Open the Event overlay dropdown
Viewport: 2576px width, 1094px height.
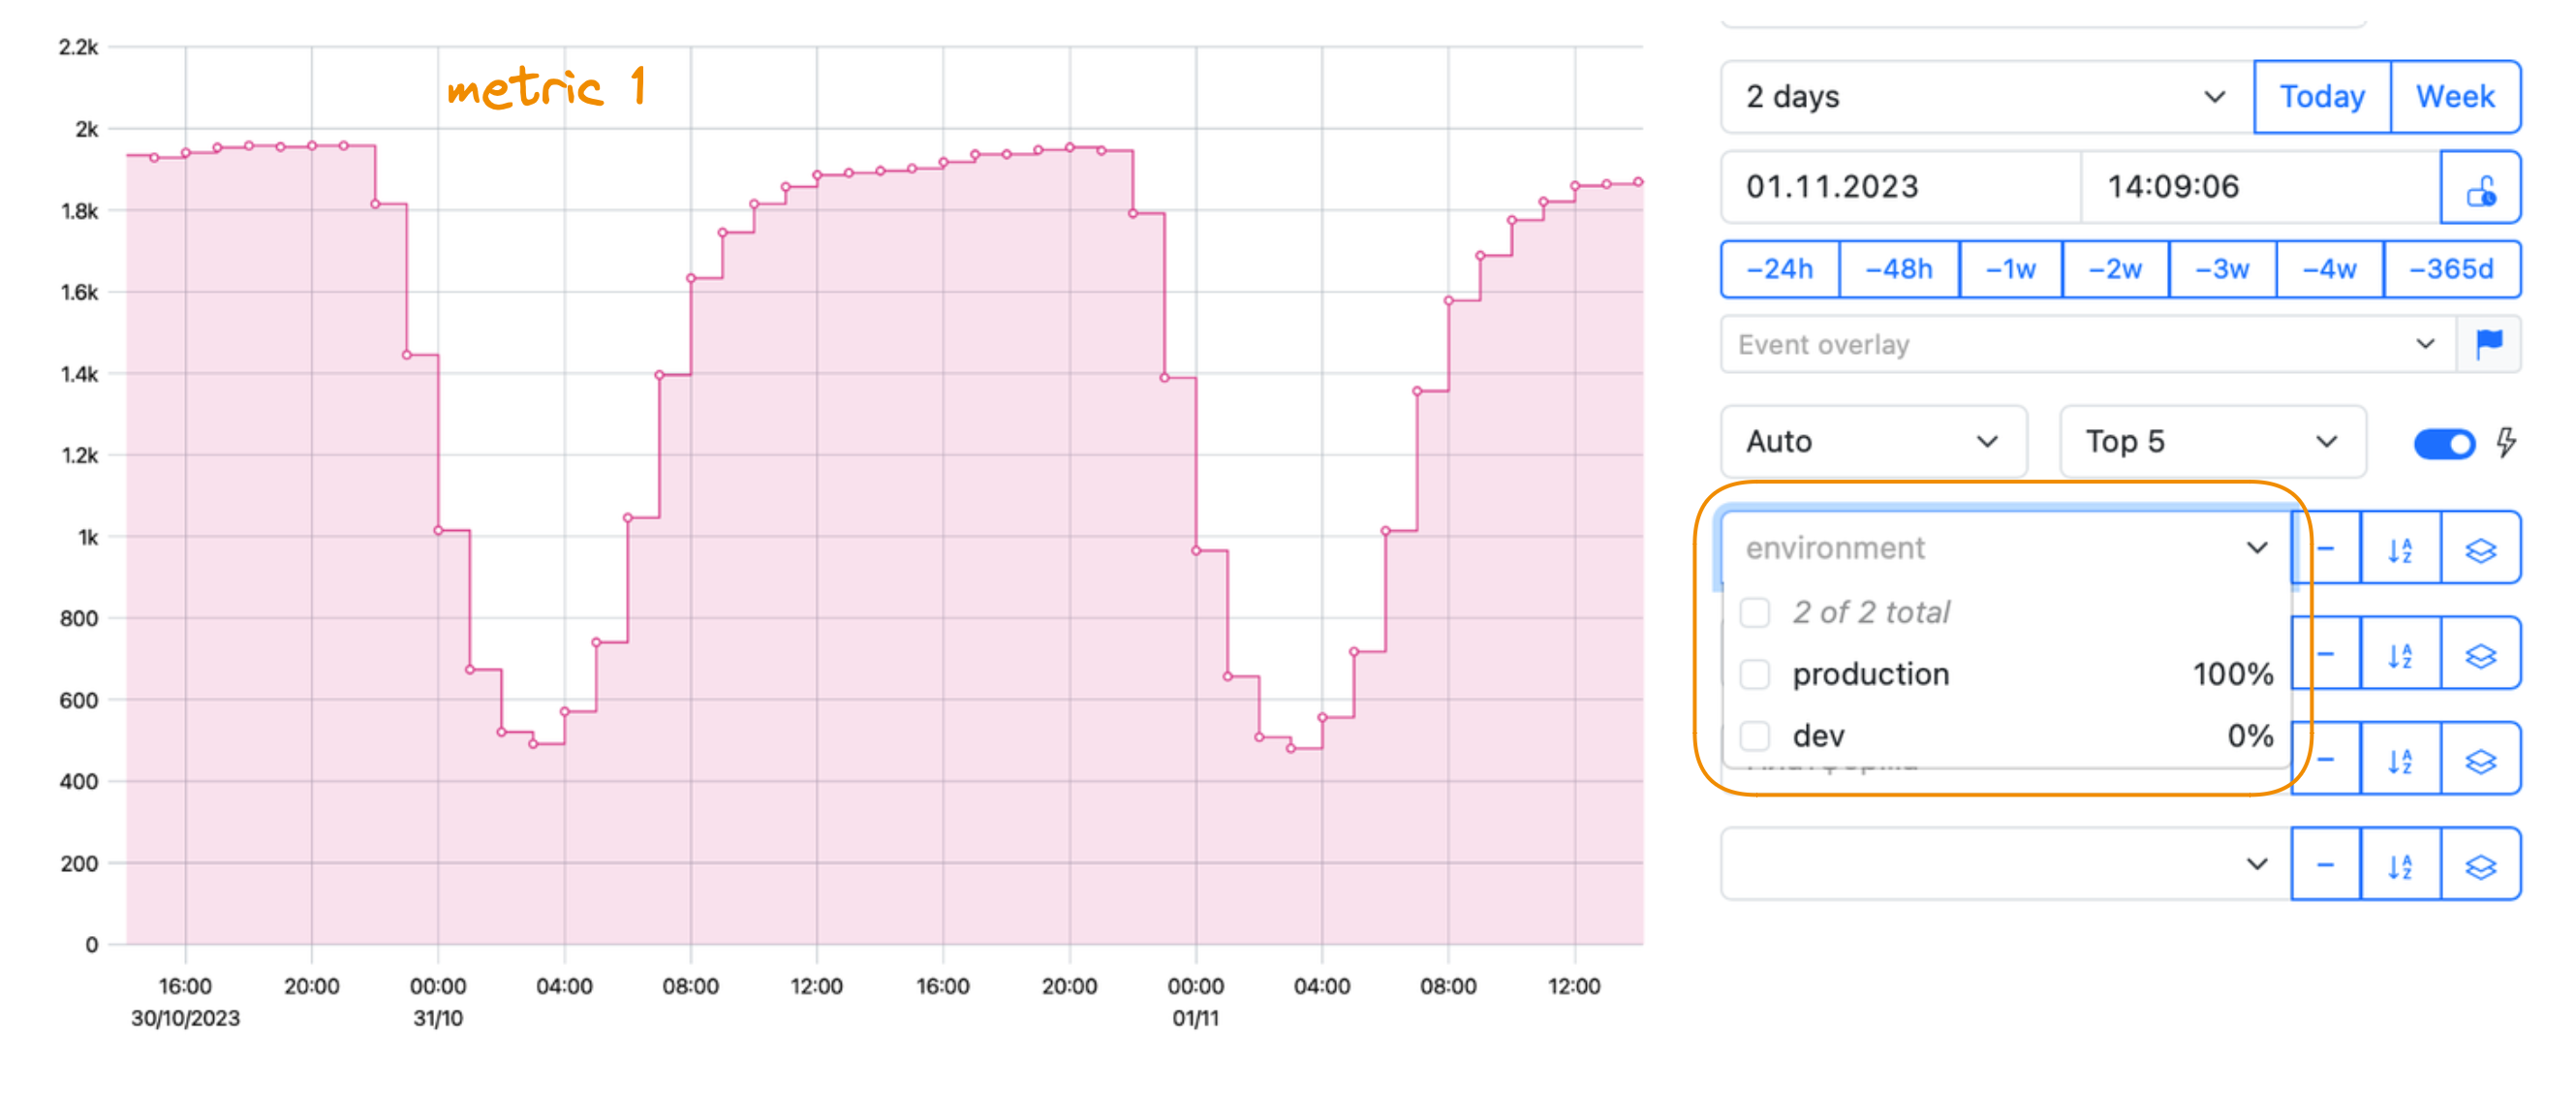[x=2088, y=344]
